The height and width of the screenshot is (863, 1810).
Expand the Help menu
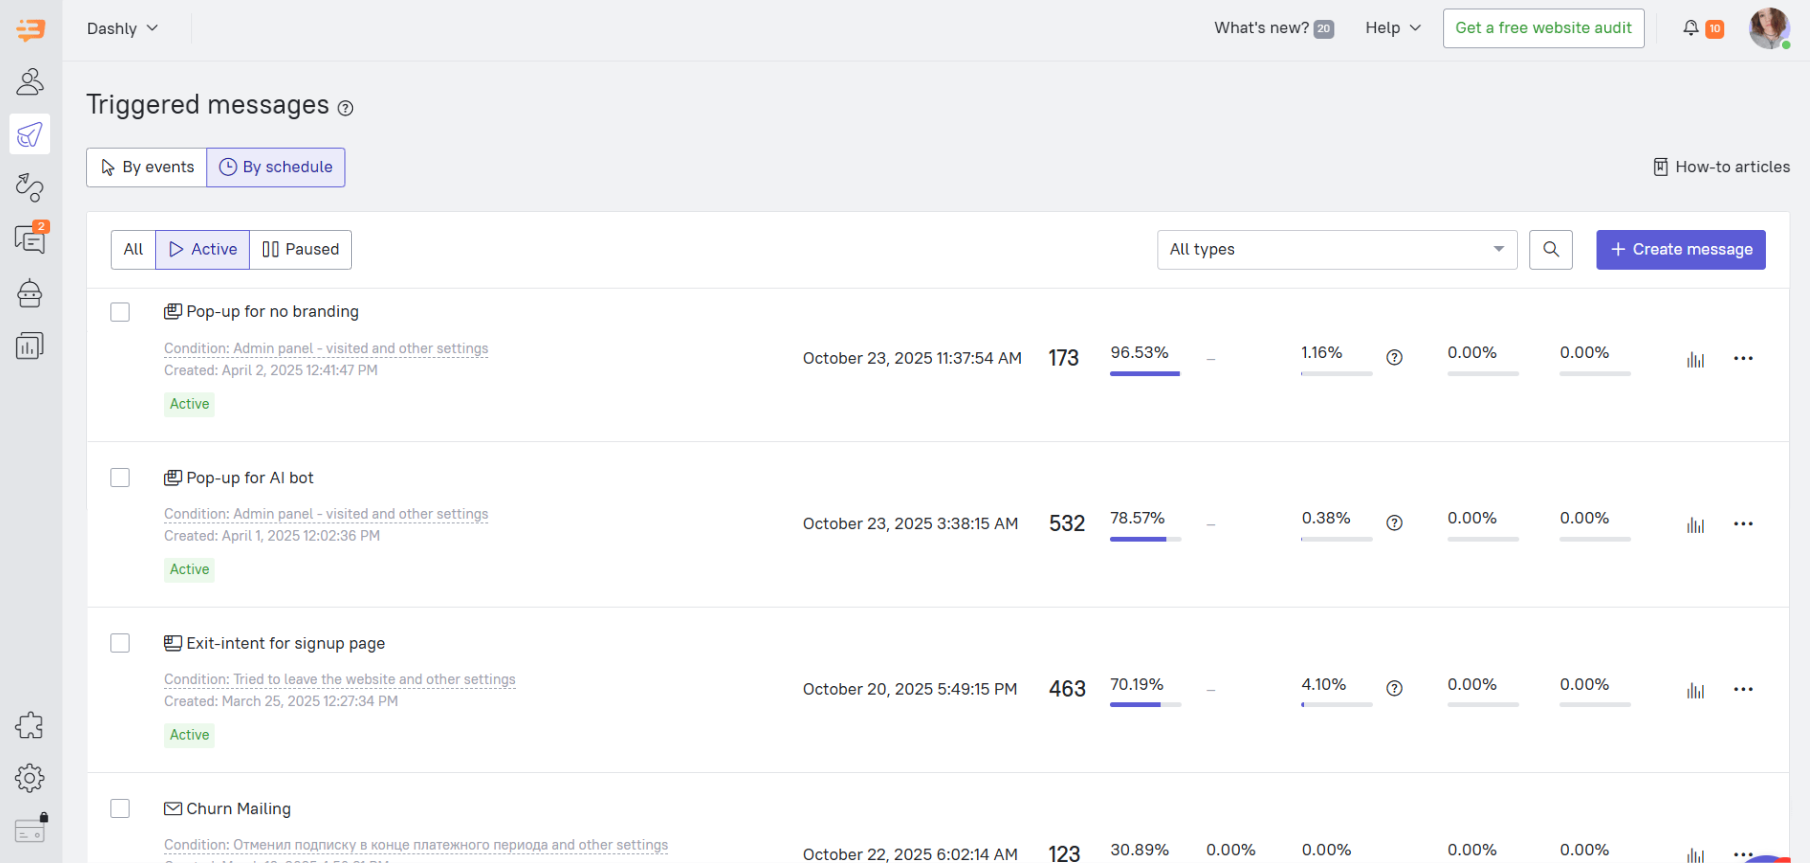point(1392,28)
